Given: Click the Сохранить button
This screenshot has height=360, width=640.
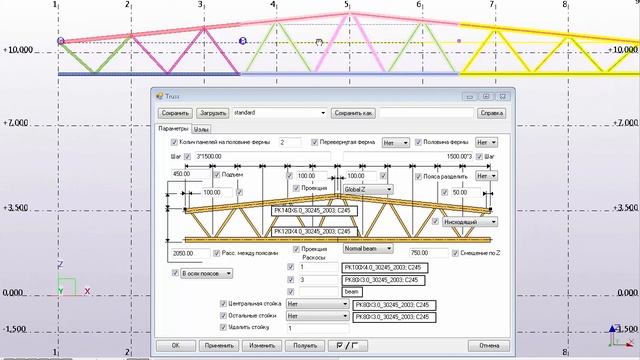Looking at the screenshot, I should point(175,113).
